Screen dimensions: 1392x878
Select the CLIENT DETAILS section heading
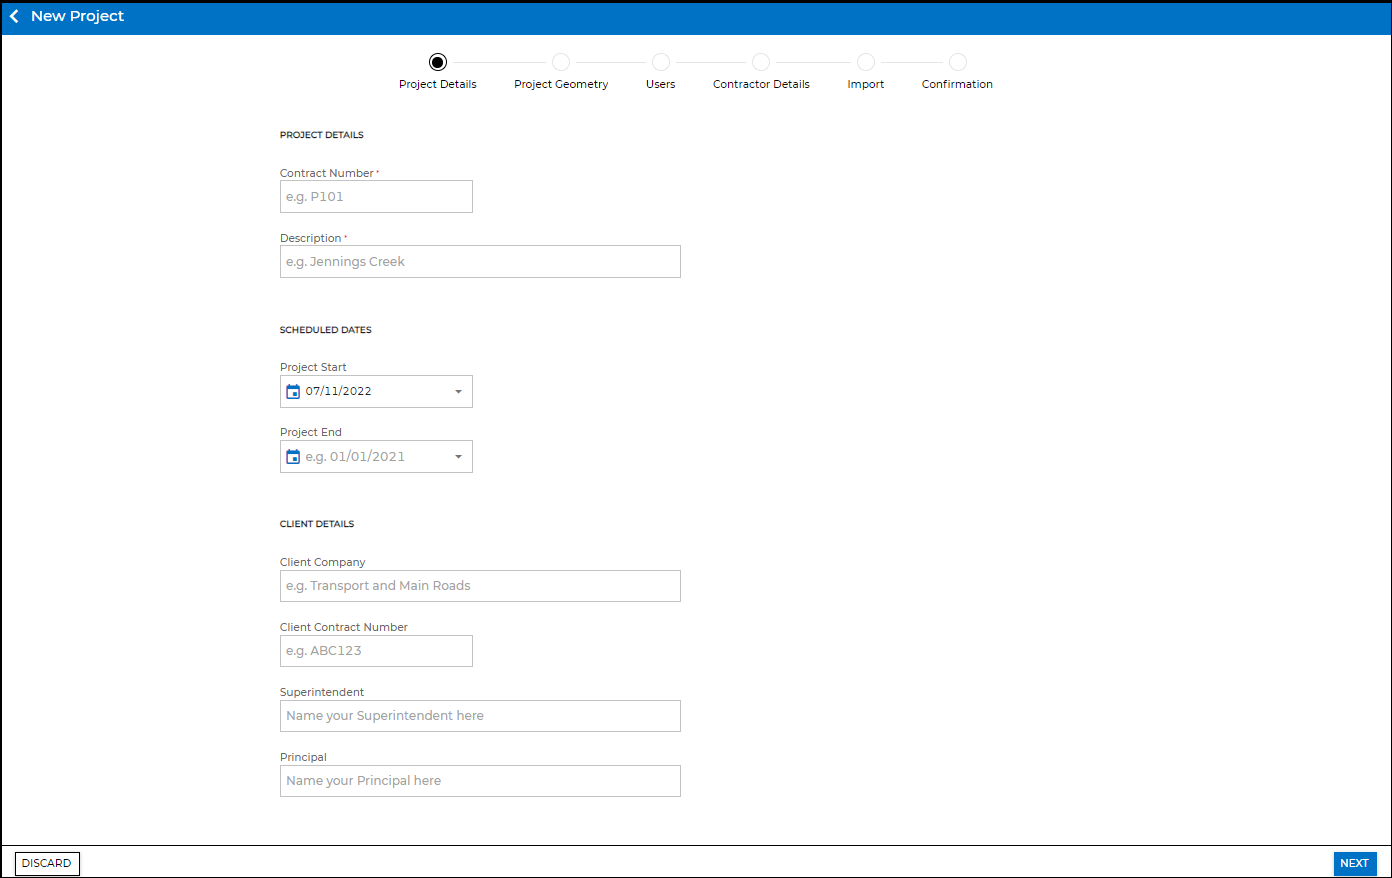pyautogui.click(x=317, y=524)
